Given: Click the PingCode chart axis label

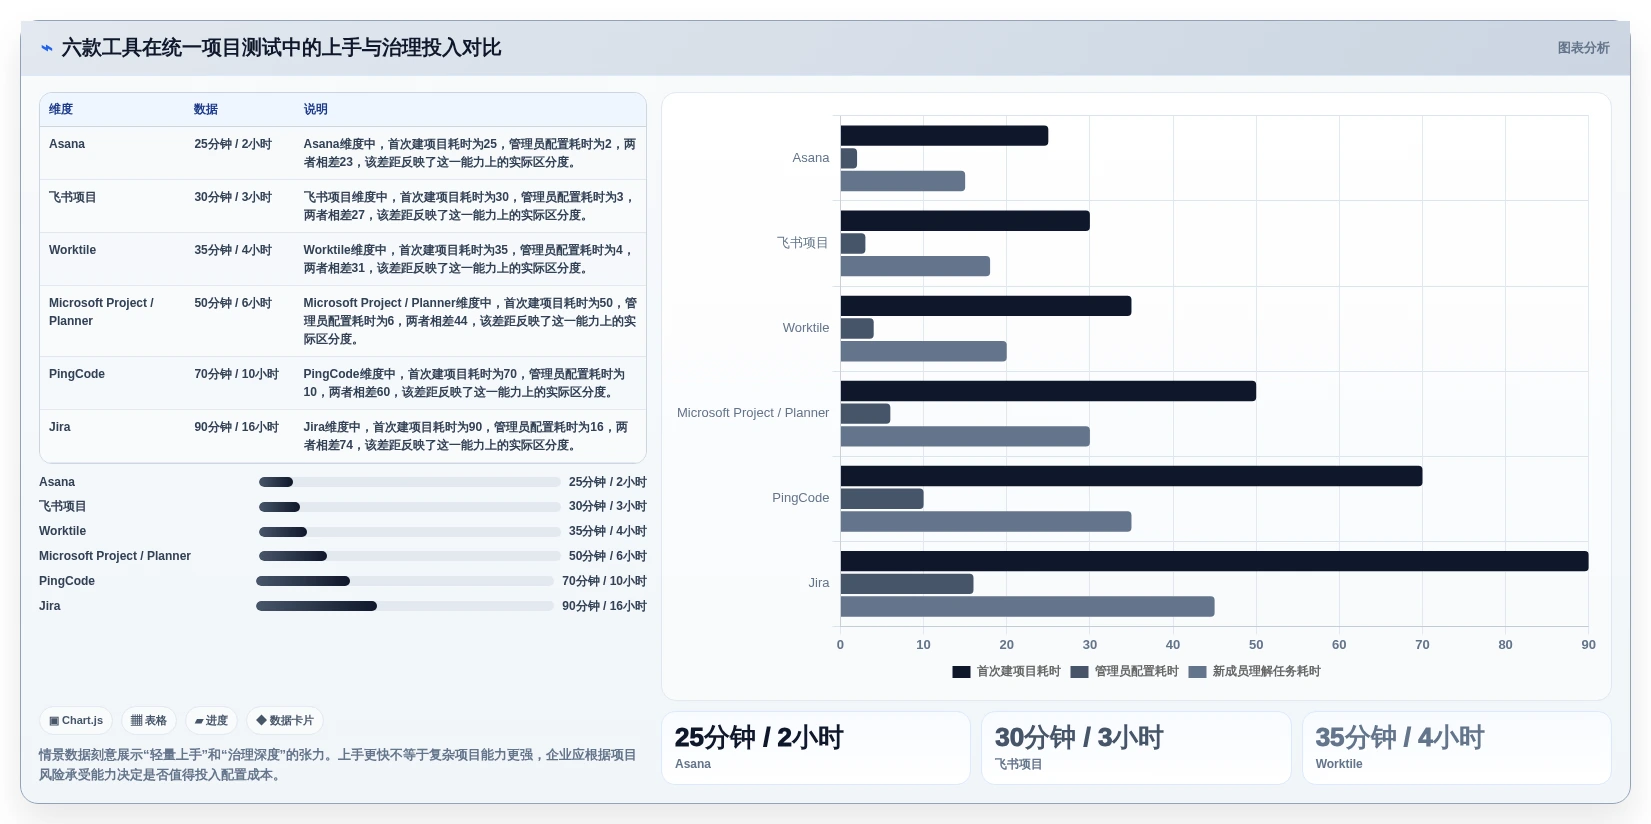Looking at the screenshot, I should pos(800,498).
